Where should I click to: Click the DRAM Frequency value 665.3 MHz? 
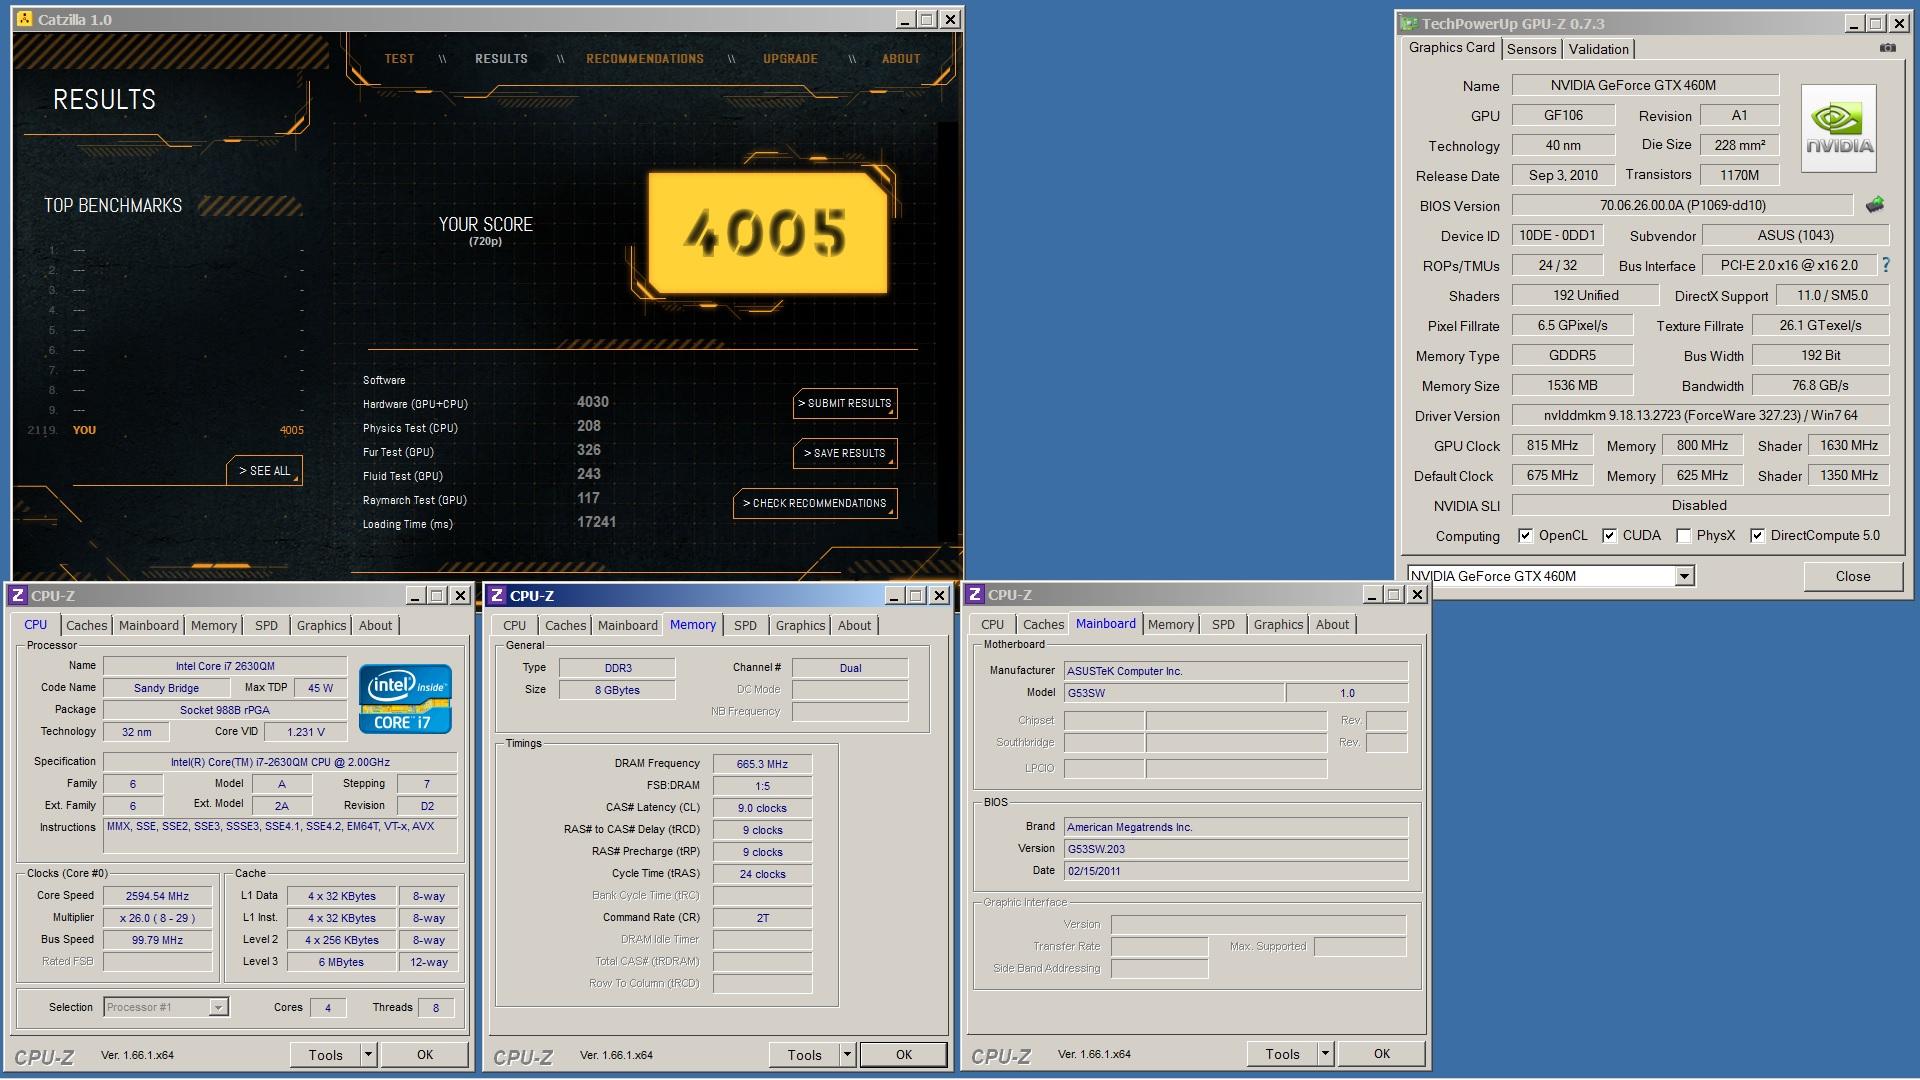[x=762, y=764]
